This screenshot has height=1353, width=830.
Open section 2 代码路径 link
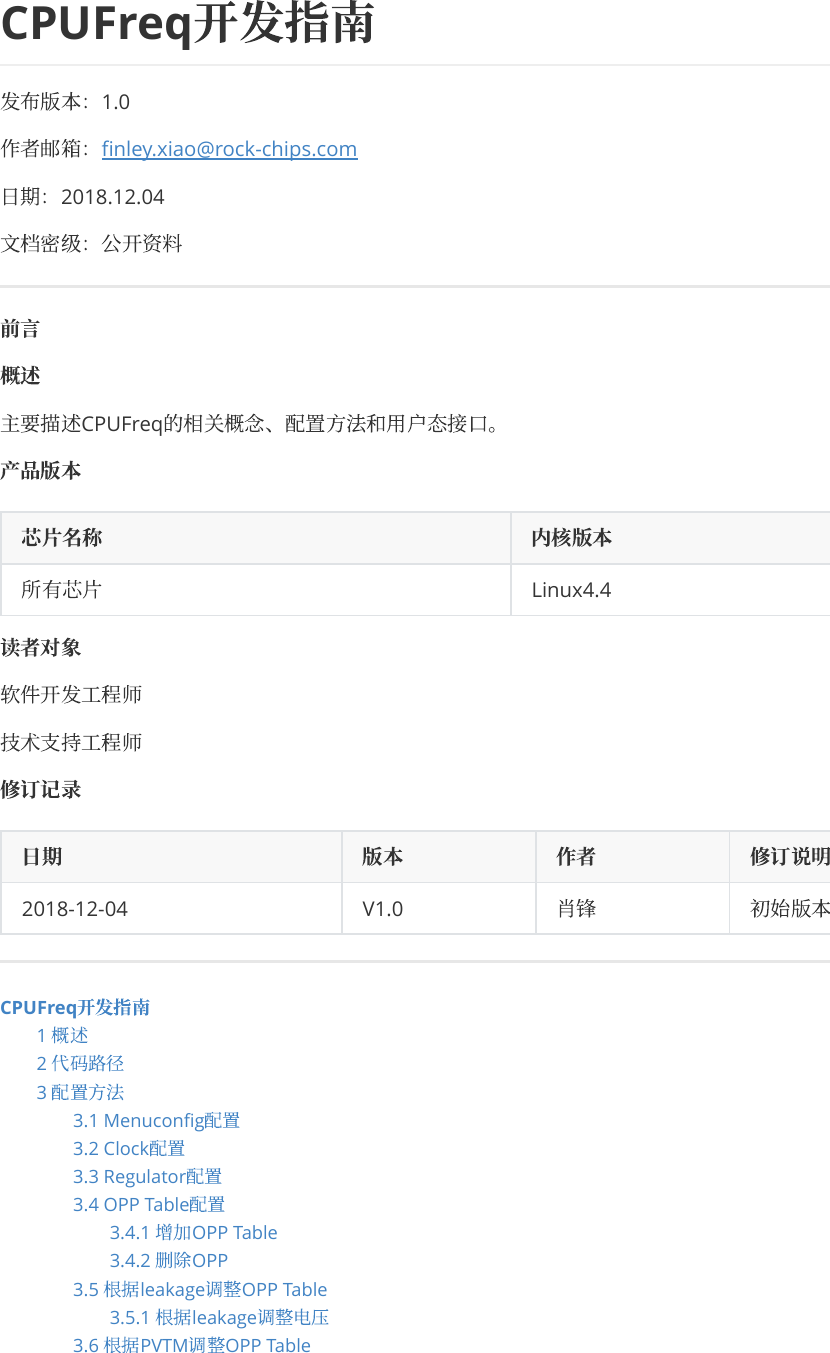click(x=80, y=1063)
